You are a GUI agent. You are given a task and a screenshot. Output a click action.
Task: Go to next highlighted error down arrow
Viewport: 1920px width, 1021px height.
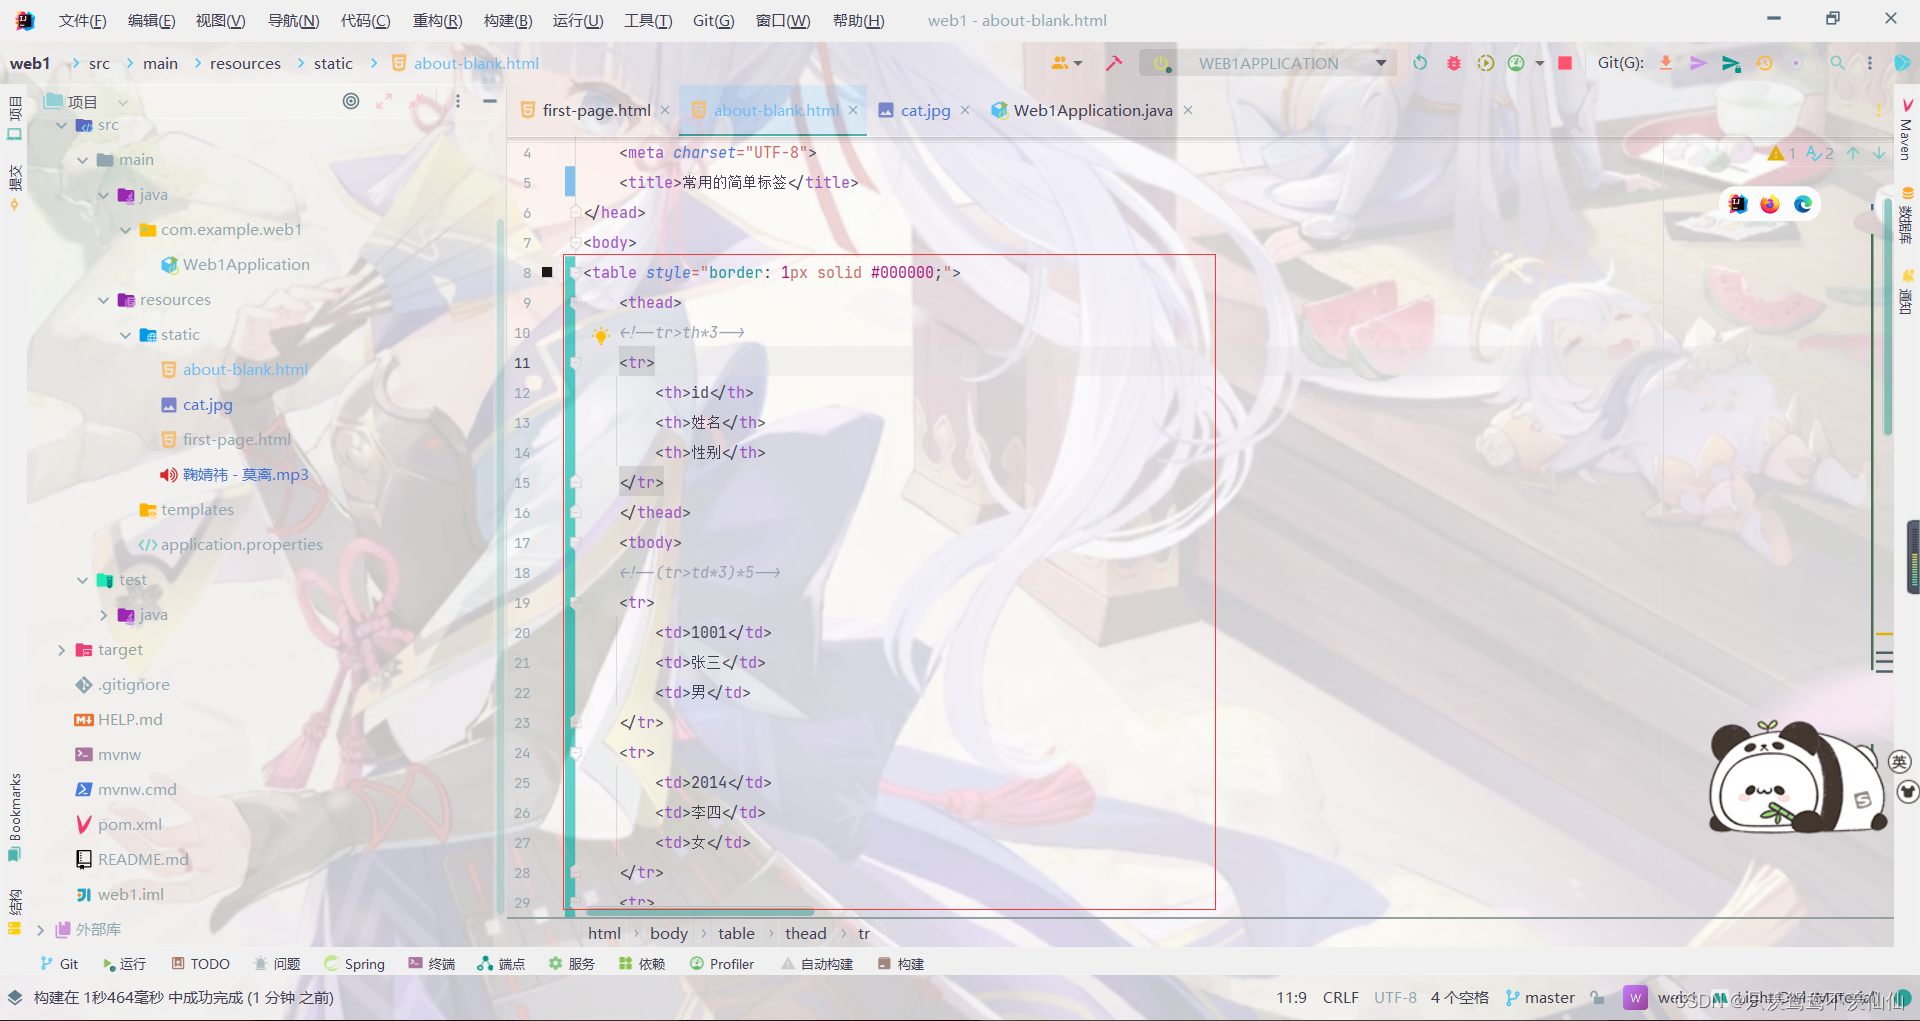1879,153
